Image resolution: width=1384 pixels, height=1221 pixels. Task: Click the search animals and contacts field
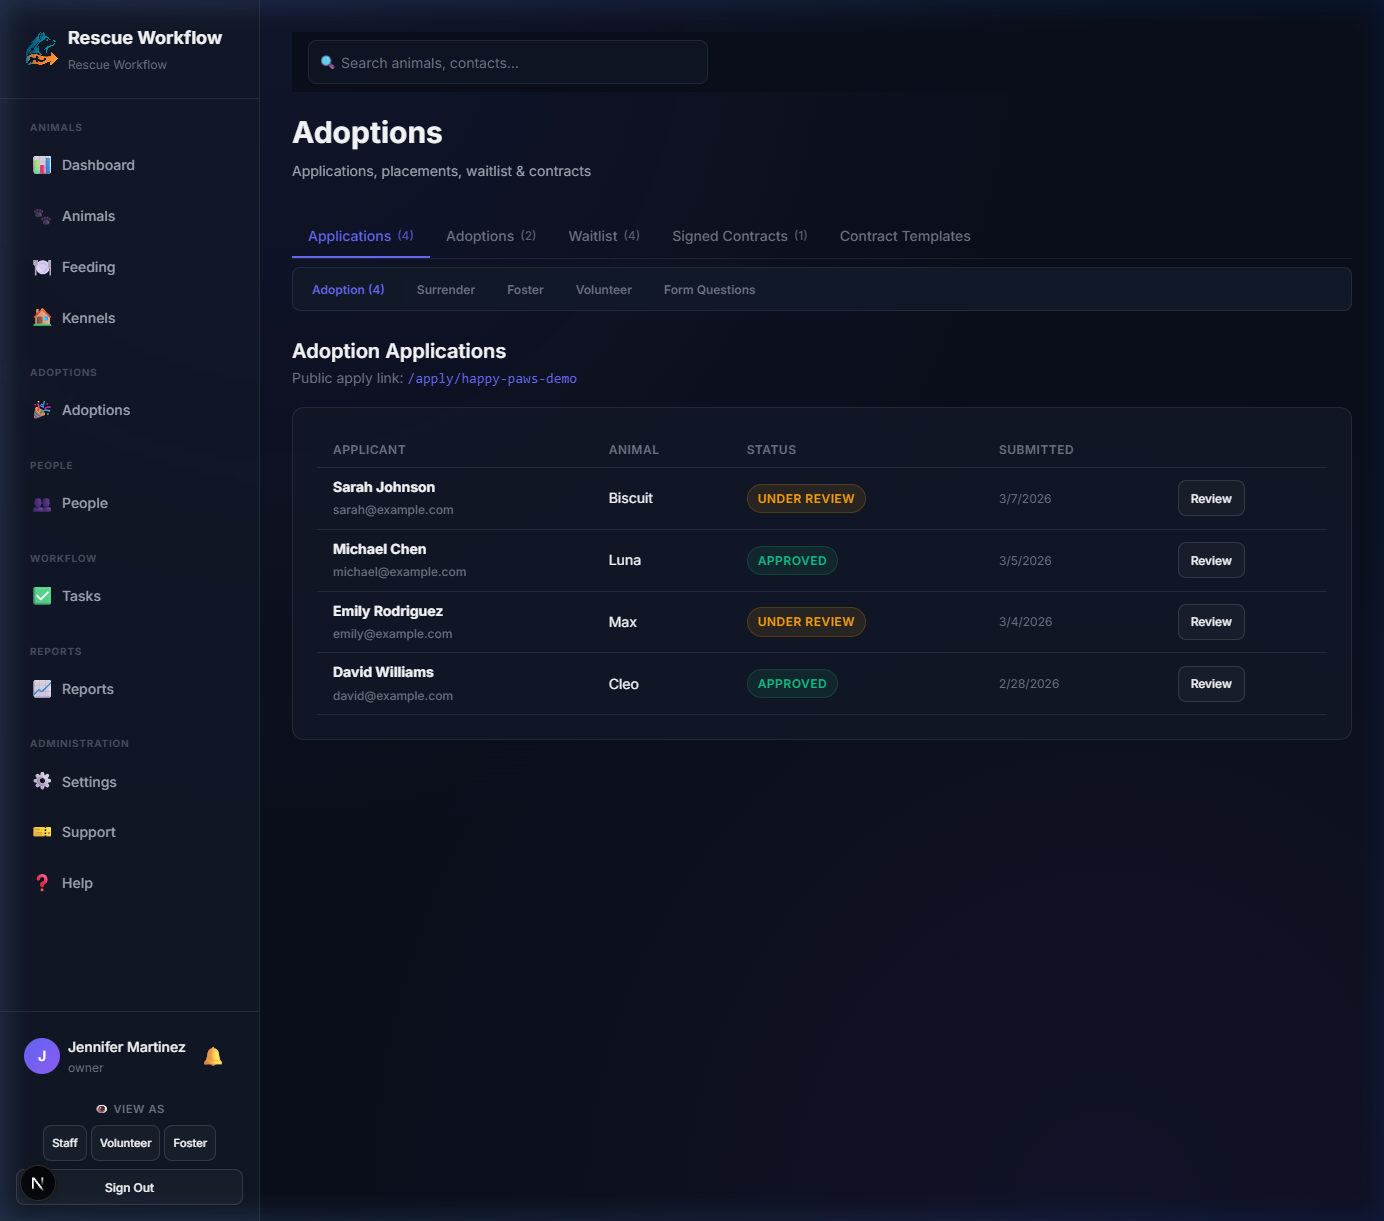click(508, 63)
